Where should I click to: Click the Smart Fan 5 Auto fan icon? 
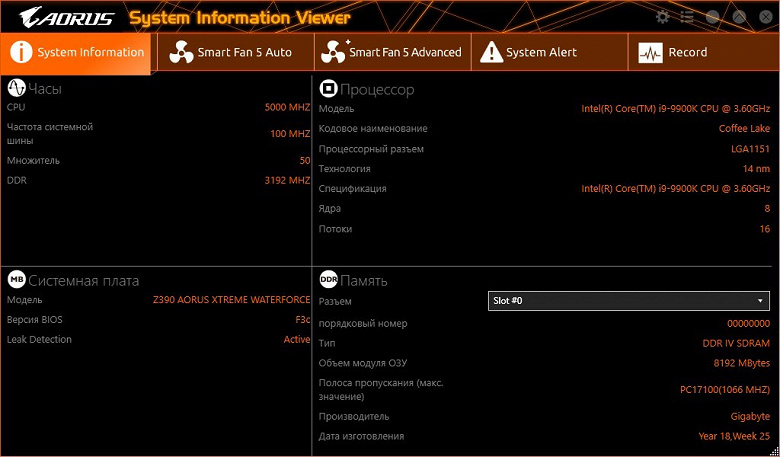pyautogui.click(x=181, y=52)
